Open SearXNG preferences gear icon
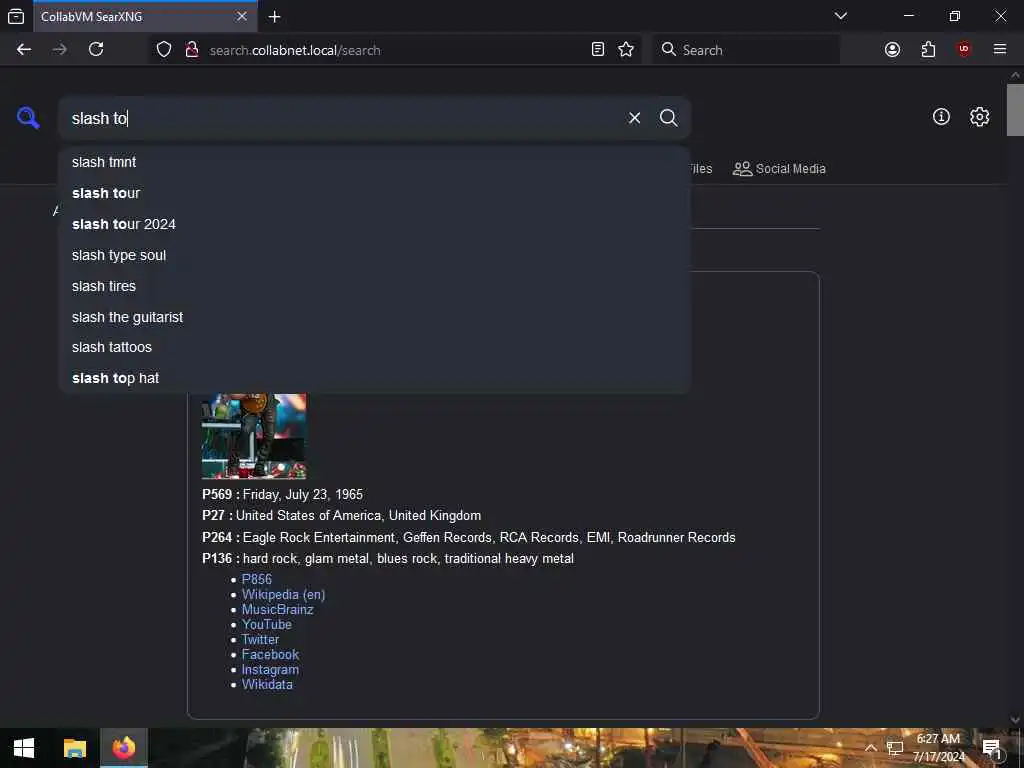Screen dimensions: 1024x768 click(979, 116)
